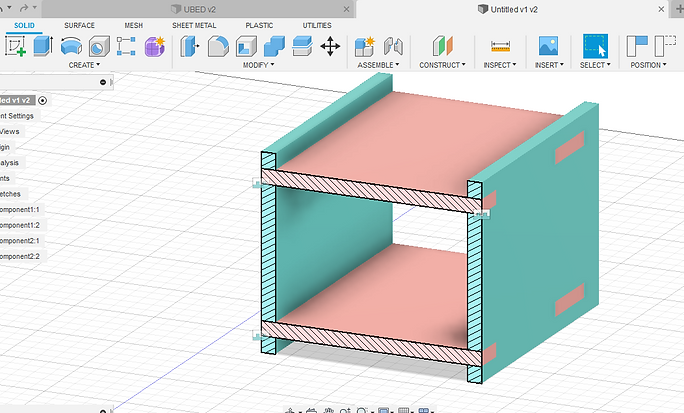The width and height of the screenshot is (684, 413).
Task: Click the Joint icon in Assemble
Action: tap(393, 46)
